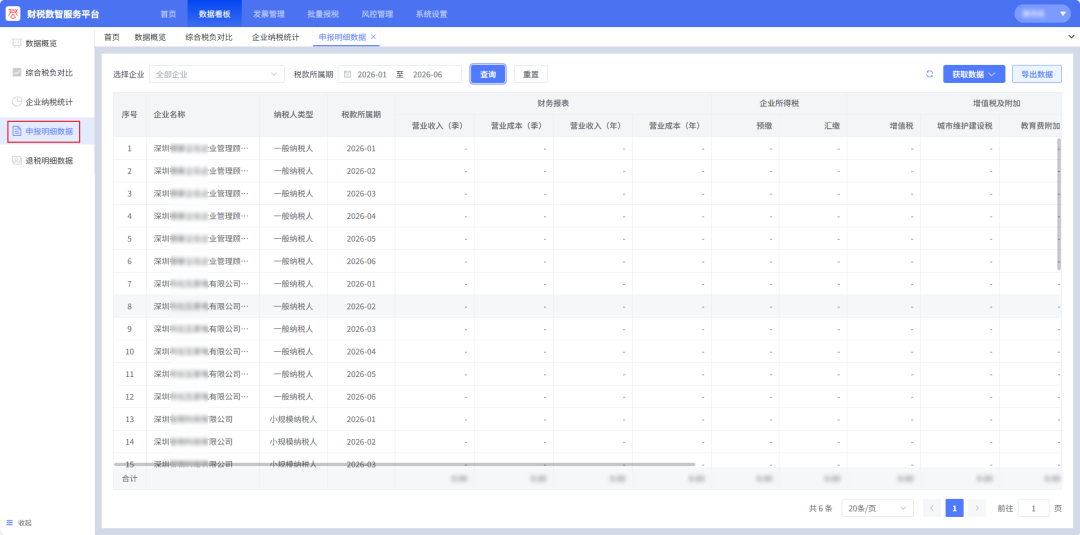The image size is (1080, 535).
Task: Expand the tab list chevron at right
Action: [1071, 36]
